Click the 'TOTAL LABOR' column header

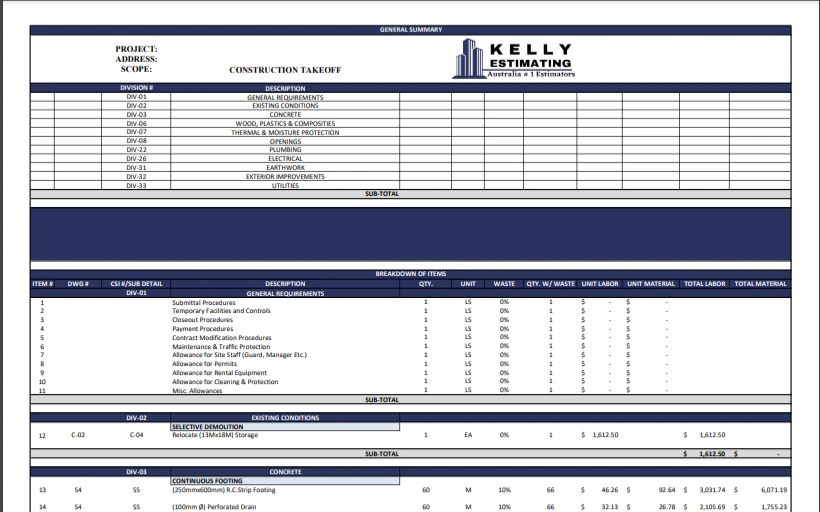pos(704,284)
